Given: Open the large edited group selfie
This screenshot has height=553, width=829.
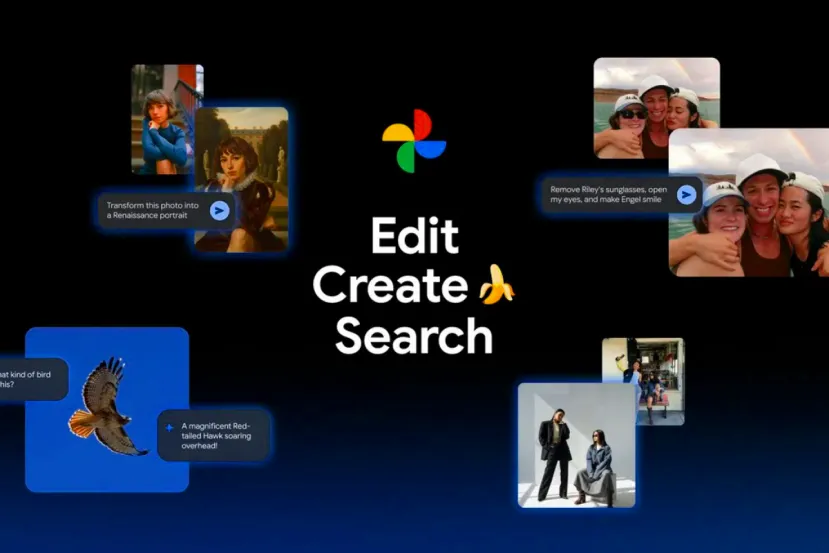Looking at the screenshot, I should 749,202.
